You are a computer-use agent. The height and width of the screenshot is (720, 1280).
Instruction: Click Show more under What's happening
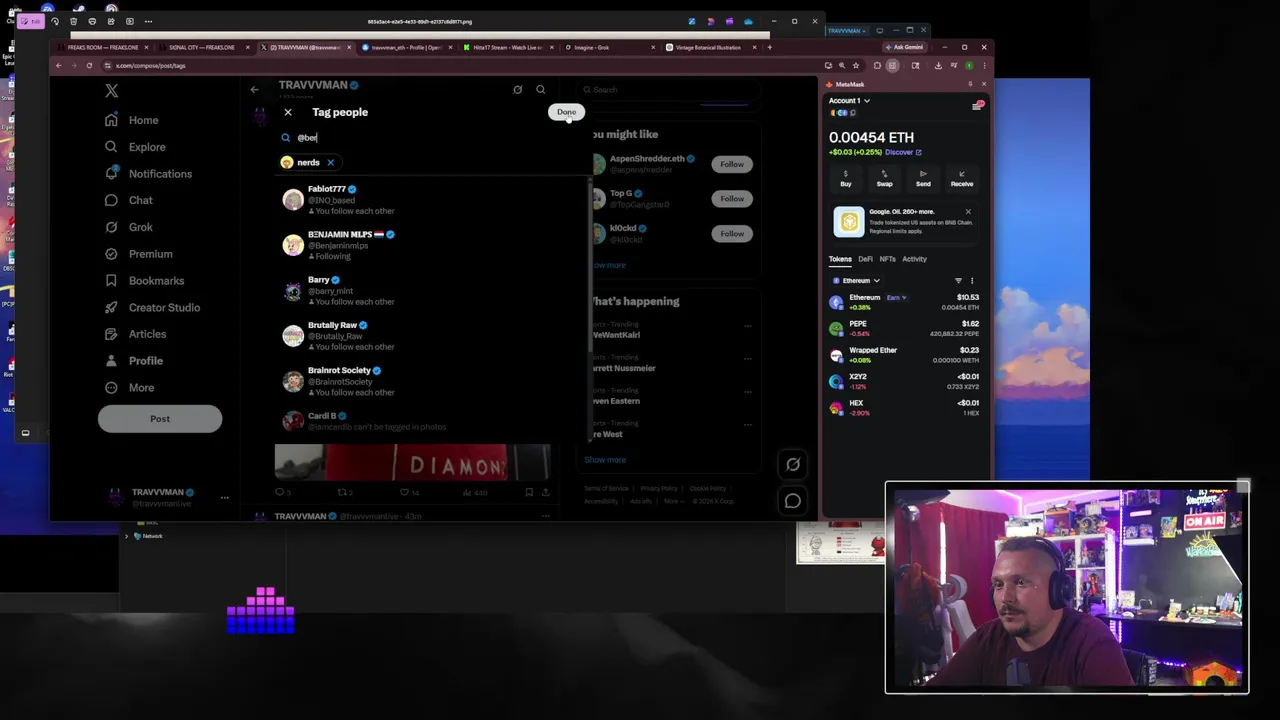pos(605,460)
